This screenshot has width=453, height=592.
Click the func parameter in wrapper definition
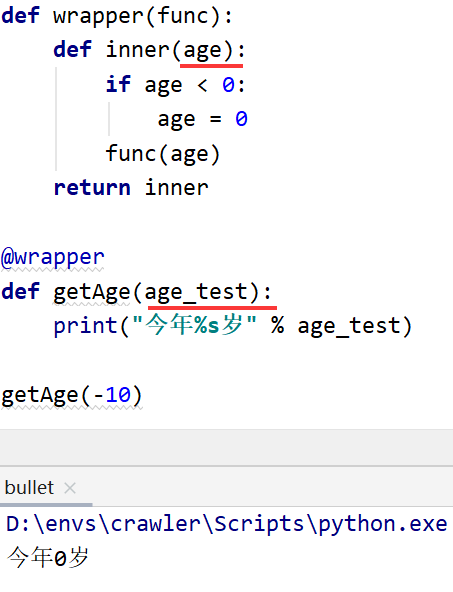click(x=182, y=17)
